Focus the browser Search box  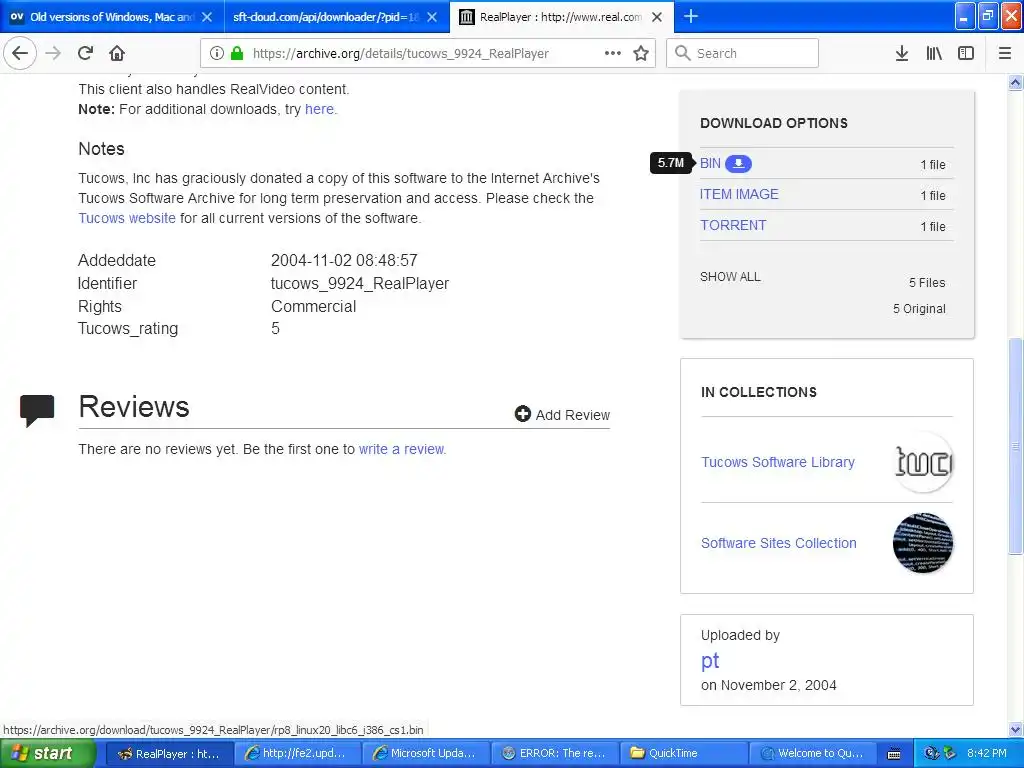tap(743, 54)
